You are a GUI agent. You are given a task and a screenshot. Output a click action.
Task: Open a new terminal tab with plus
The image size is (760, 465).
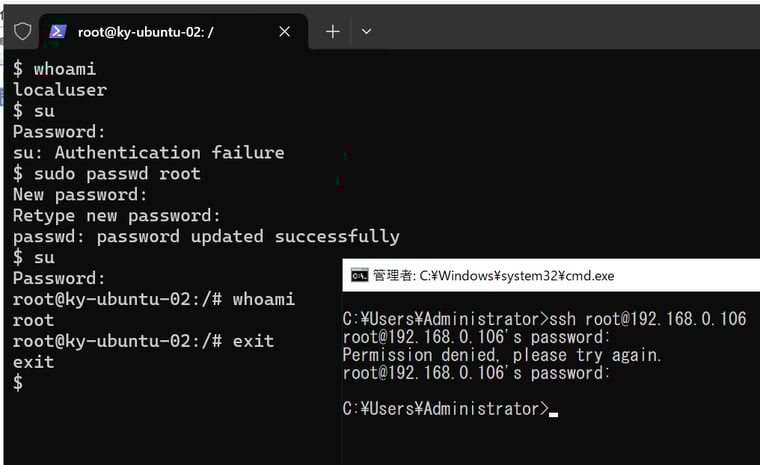332,32
